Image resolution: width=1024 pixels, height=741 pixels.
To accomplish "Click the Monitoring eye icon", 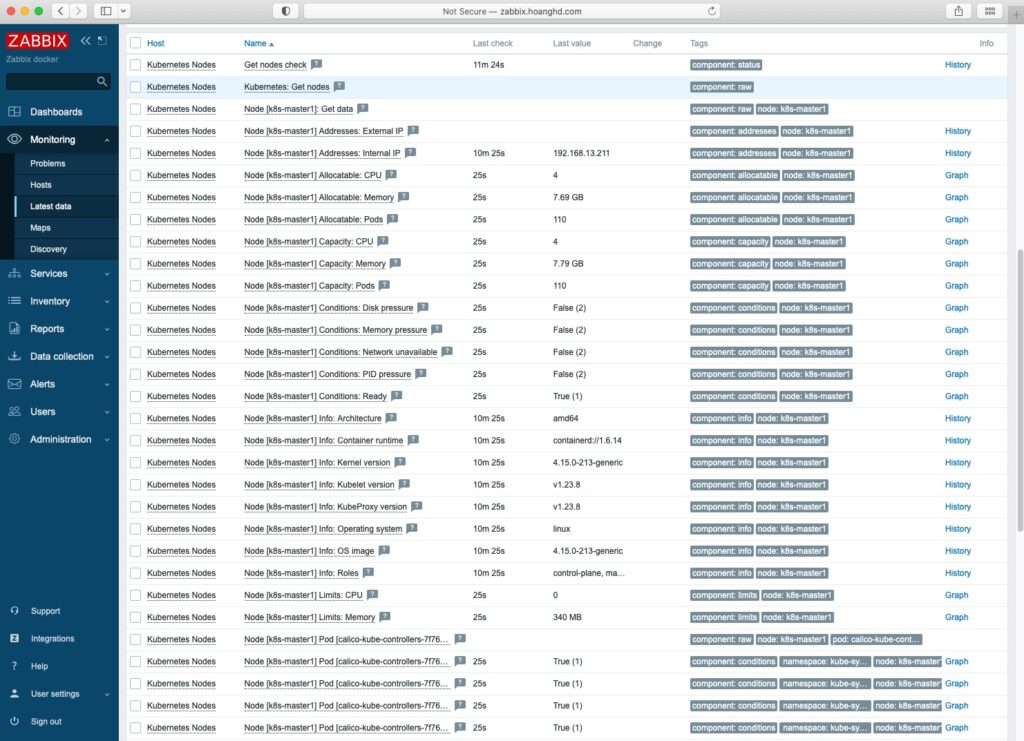I will [14, 139].
